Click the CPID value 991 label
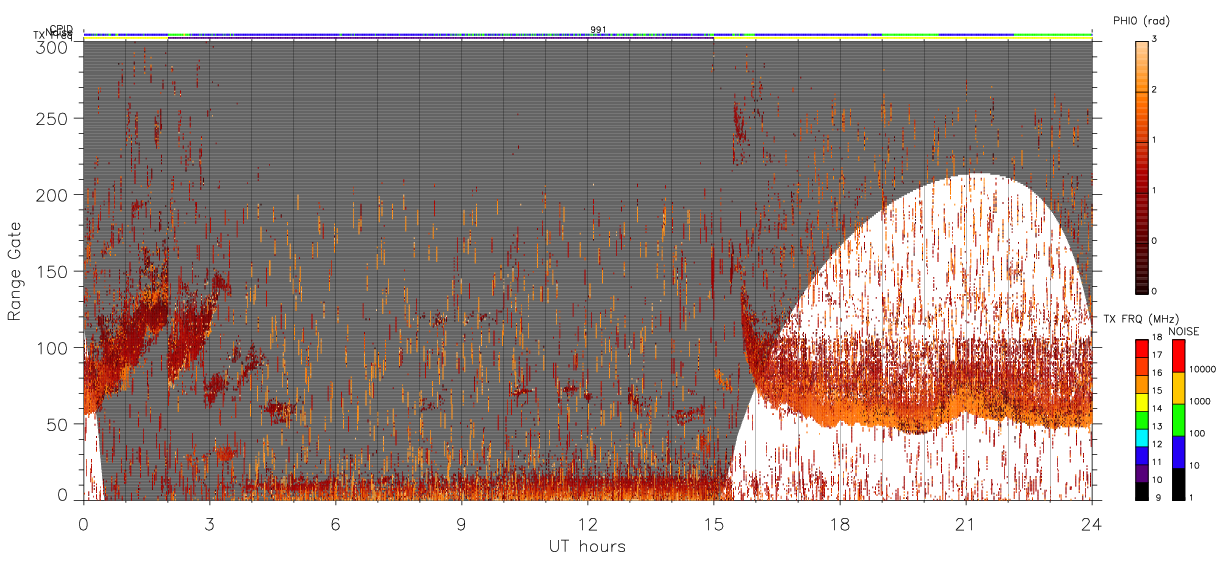 pyautogui.click(x=597, y=30)
